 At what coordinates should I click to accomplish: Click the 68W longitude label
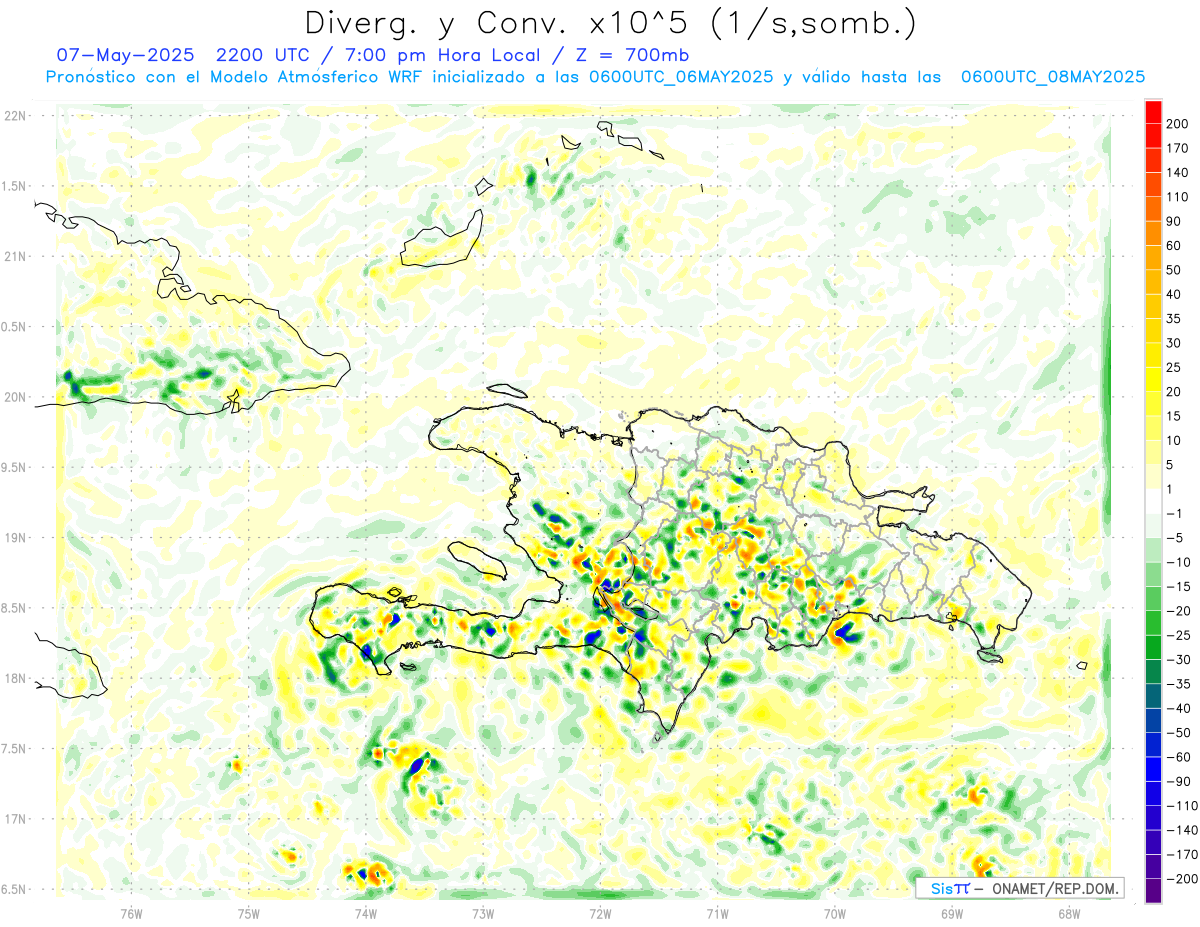click(x=1069, y=912)
